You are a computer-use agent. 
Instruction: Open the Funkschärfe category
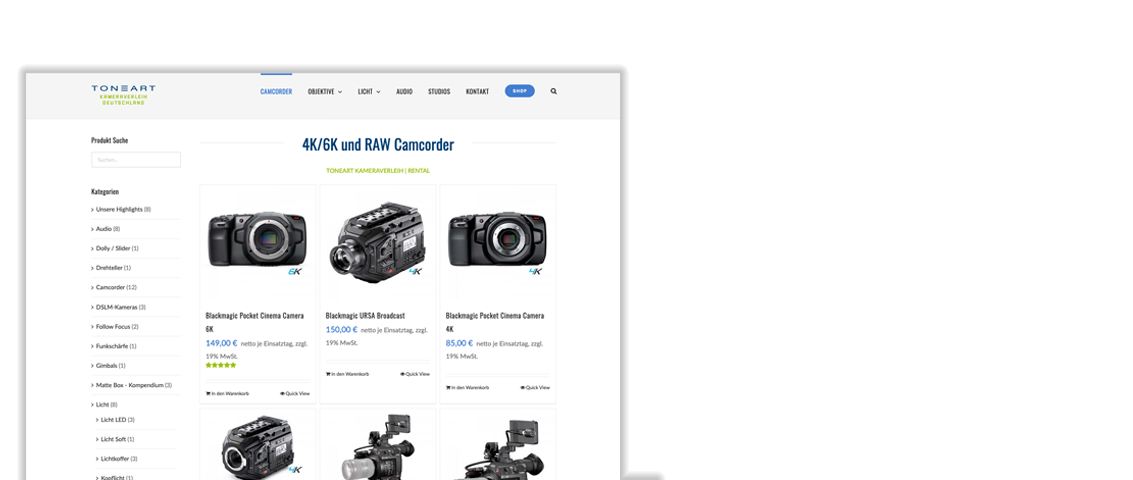[x=116, y=346]
